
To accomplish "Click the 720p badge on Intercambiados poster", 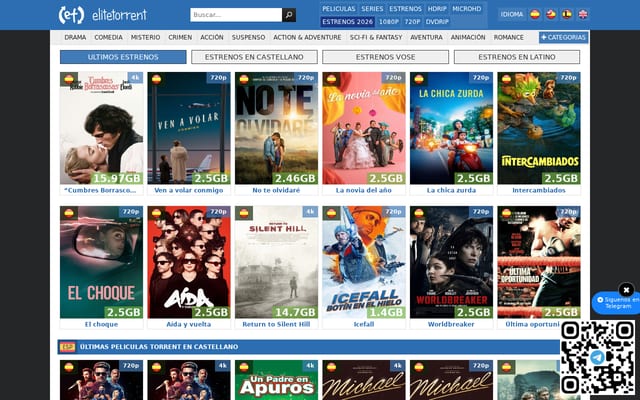I will [x=568, y=78].
